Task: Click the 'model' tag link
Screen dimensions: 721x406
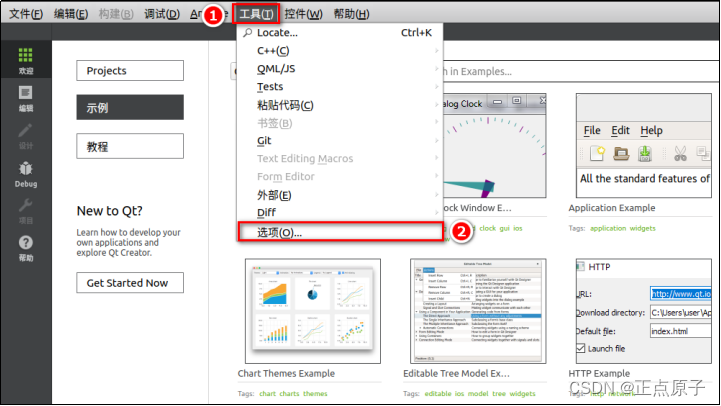Action: click(478, 394)
